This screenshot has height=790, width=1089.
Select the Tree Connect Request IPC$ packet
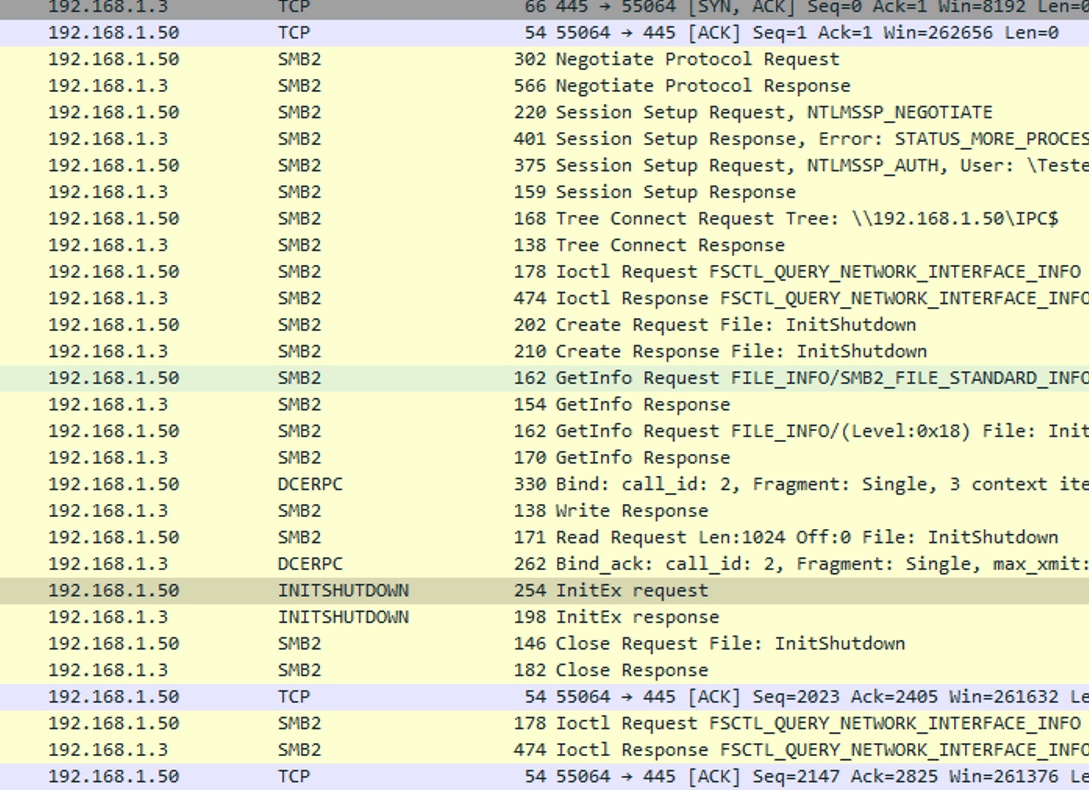[544, 218]
